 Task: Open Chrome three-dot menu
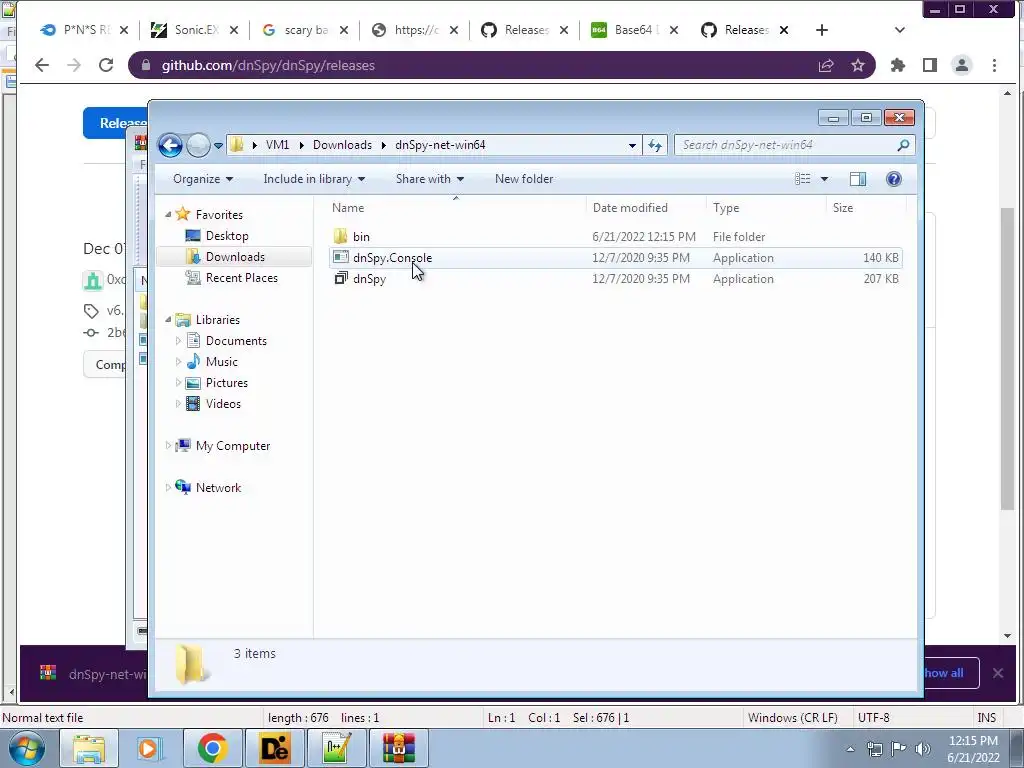point(994,65)
